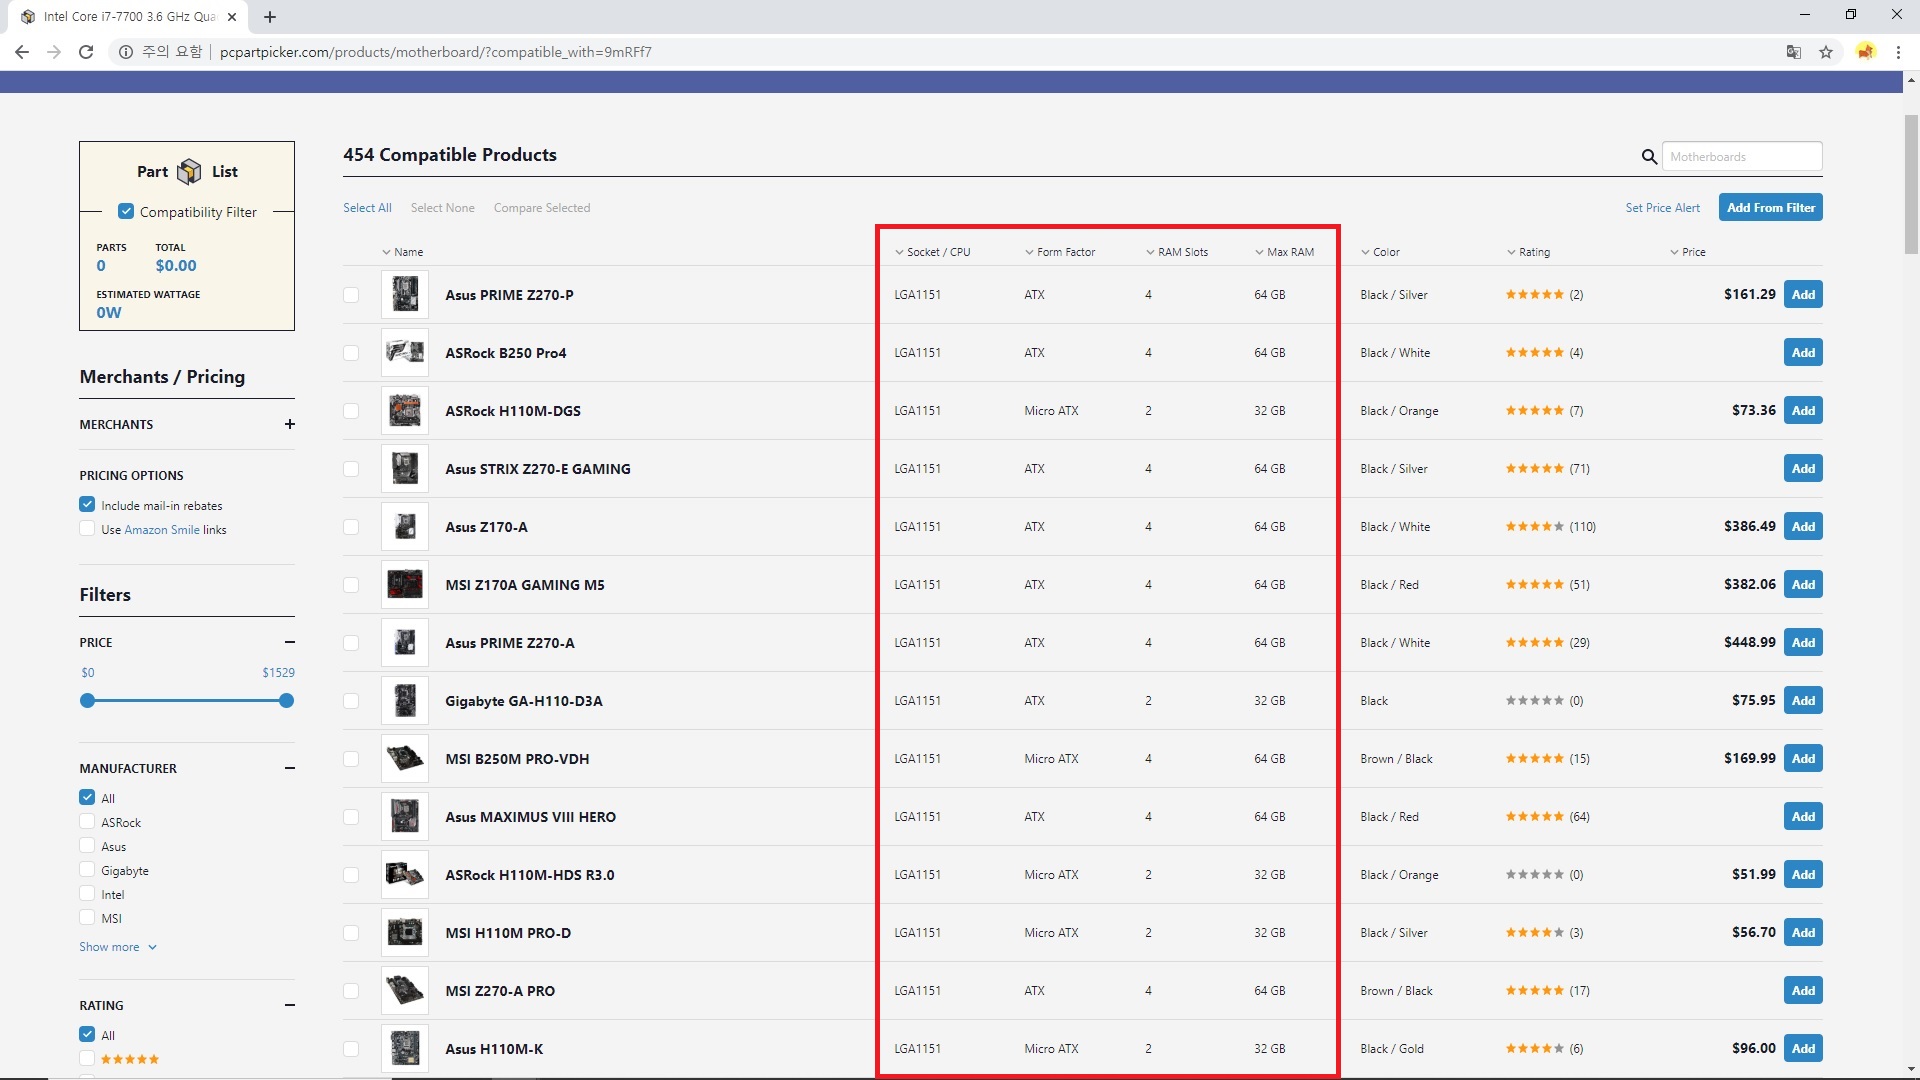Select checkbox for Asus PRIME Z270-P row
Image resolution: width=1920 pixels, height=1080 pixels.
[351, 295]
